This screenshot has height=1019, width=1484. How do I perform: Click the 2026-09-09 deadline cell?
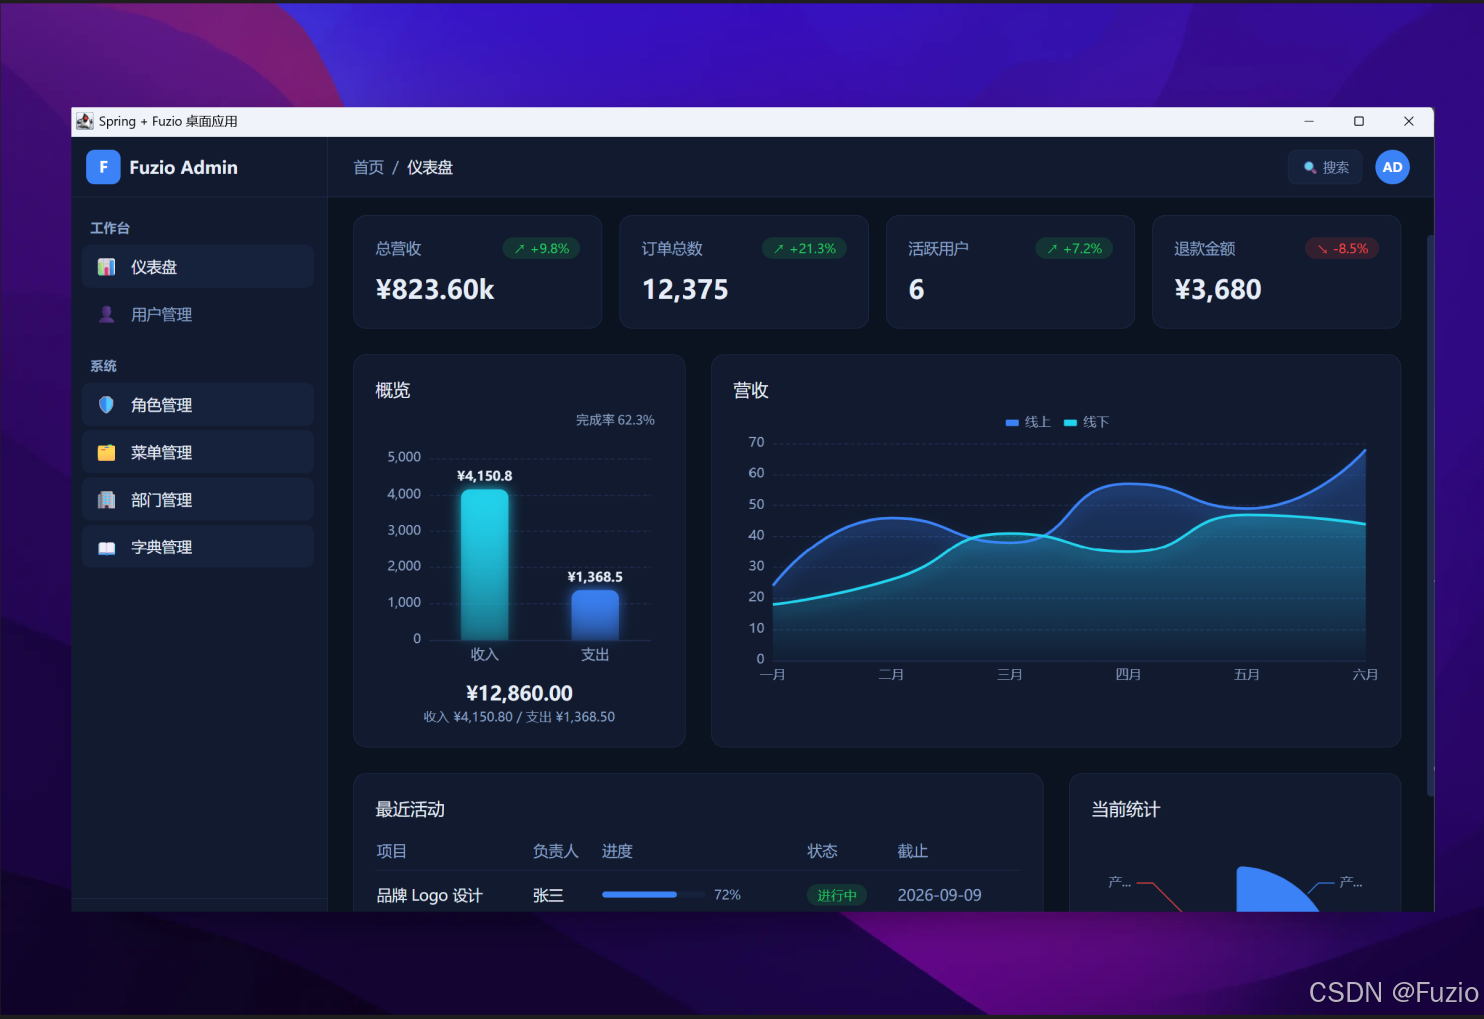pos(939,895)
